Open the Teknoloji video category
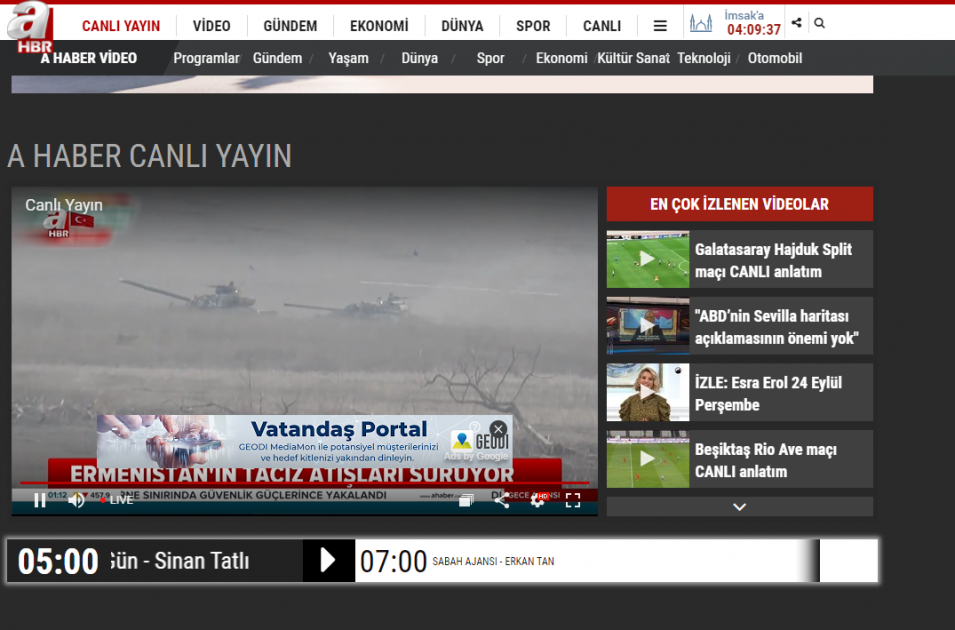Image resolution: width=955 pixels, height=630 pixels. tap(703, 58)
